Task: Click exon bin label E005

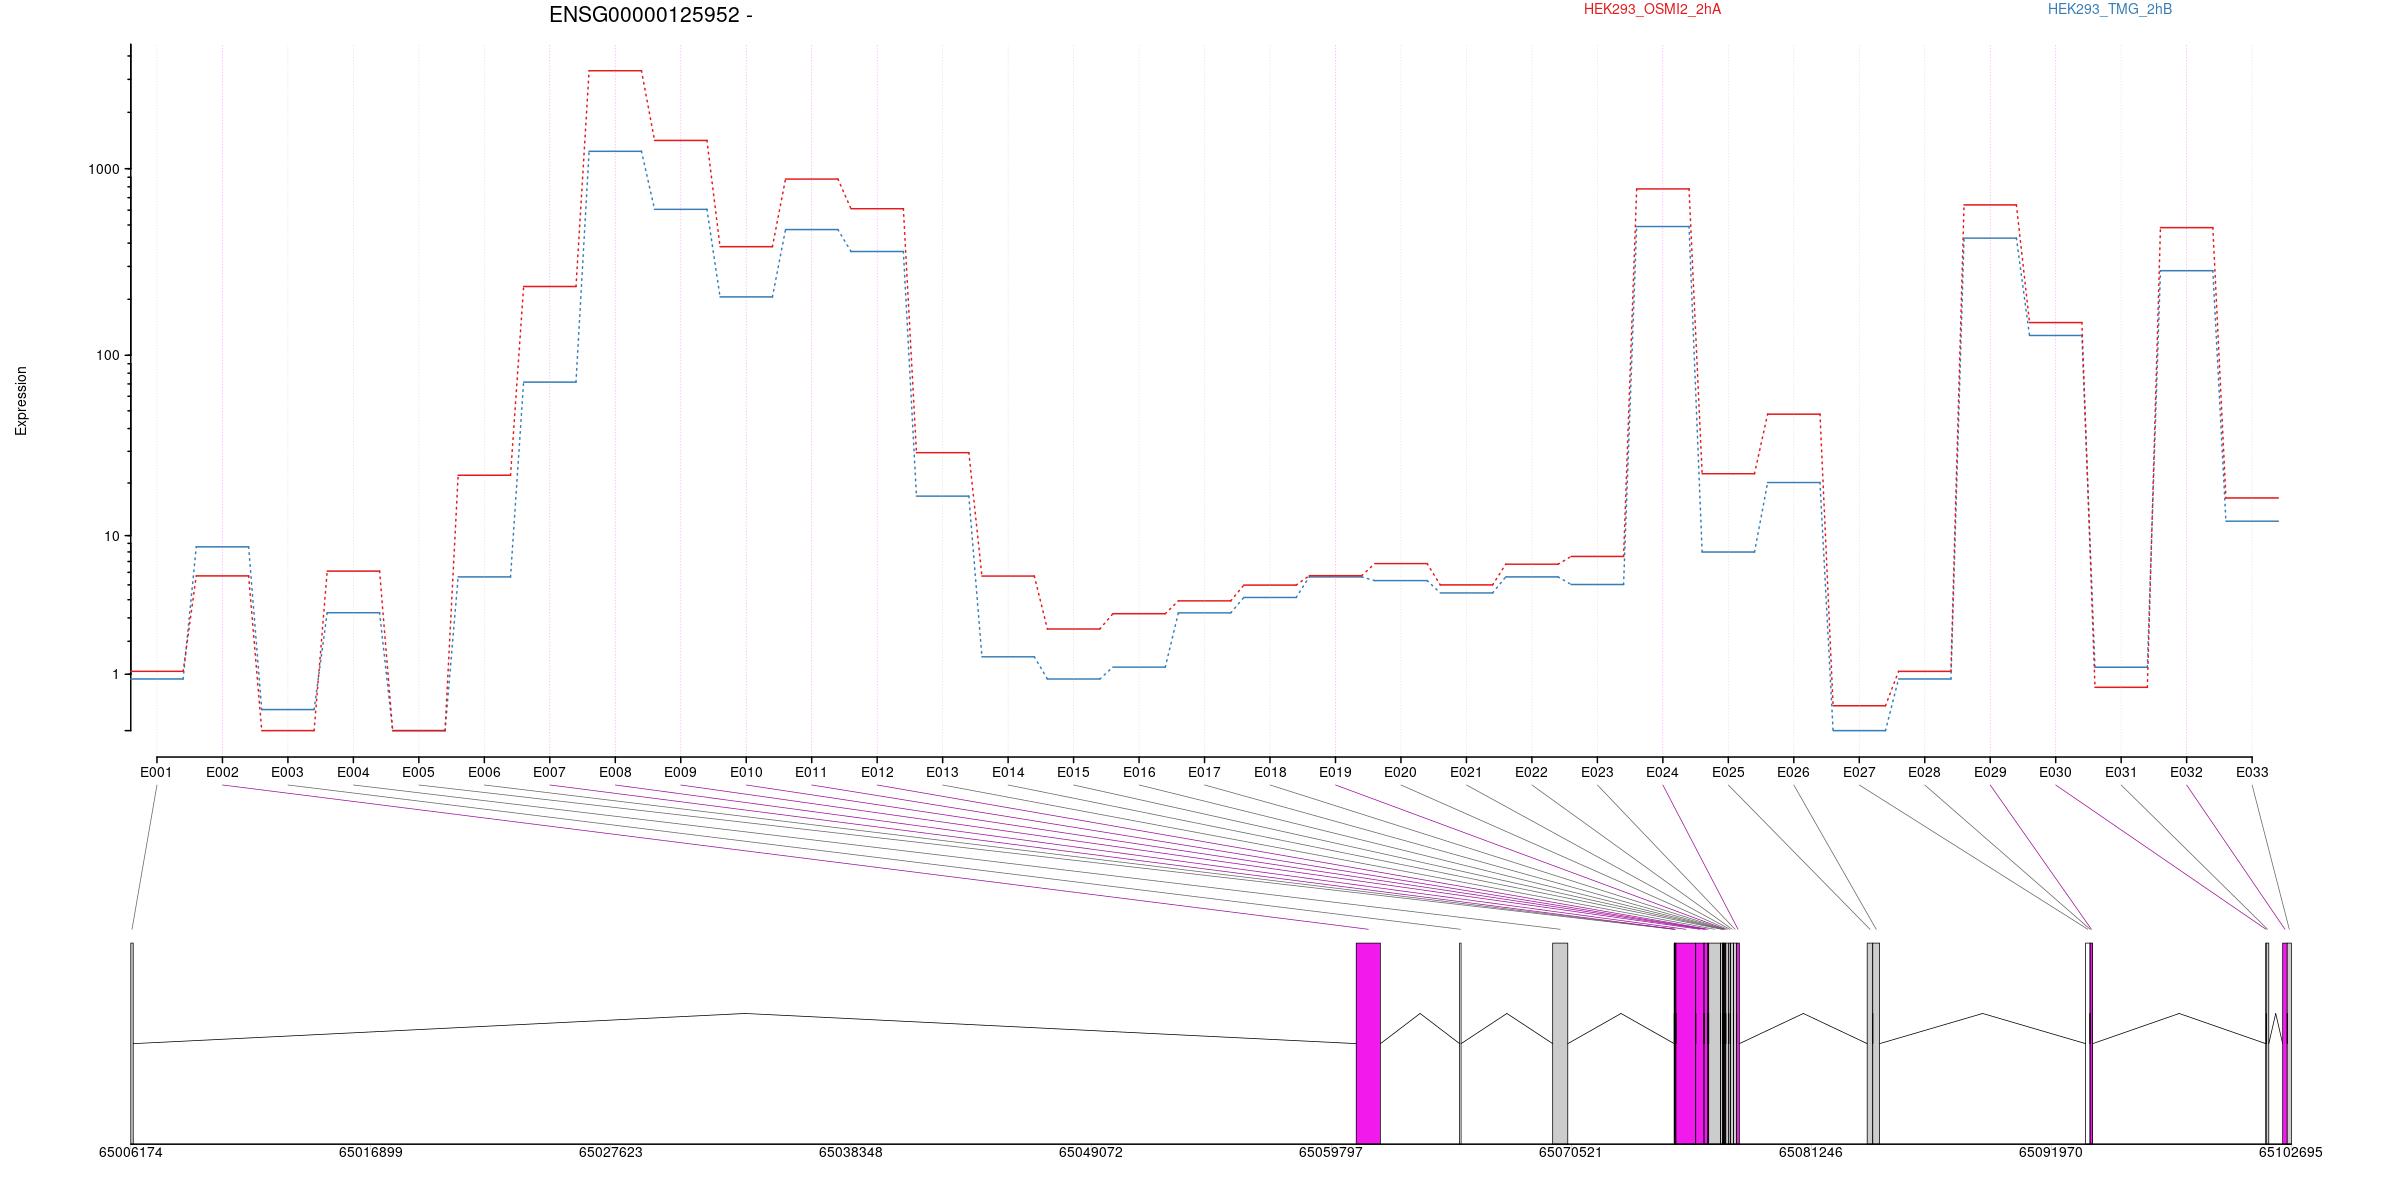Action: click(x=418, y=772)
